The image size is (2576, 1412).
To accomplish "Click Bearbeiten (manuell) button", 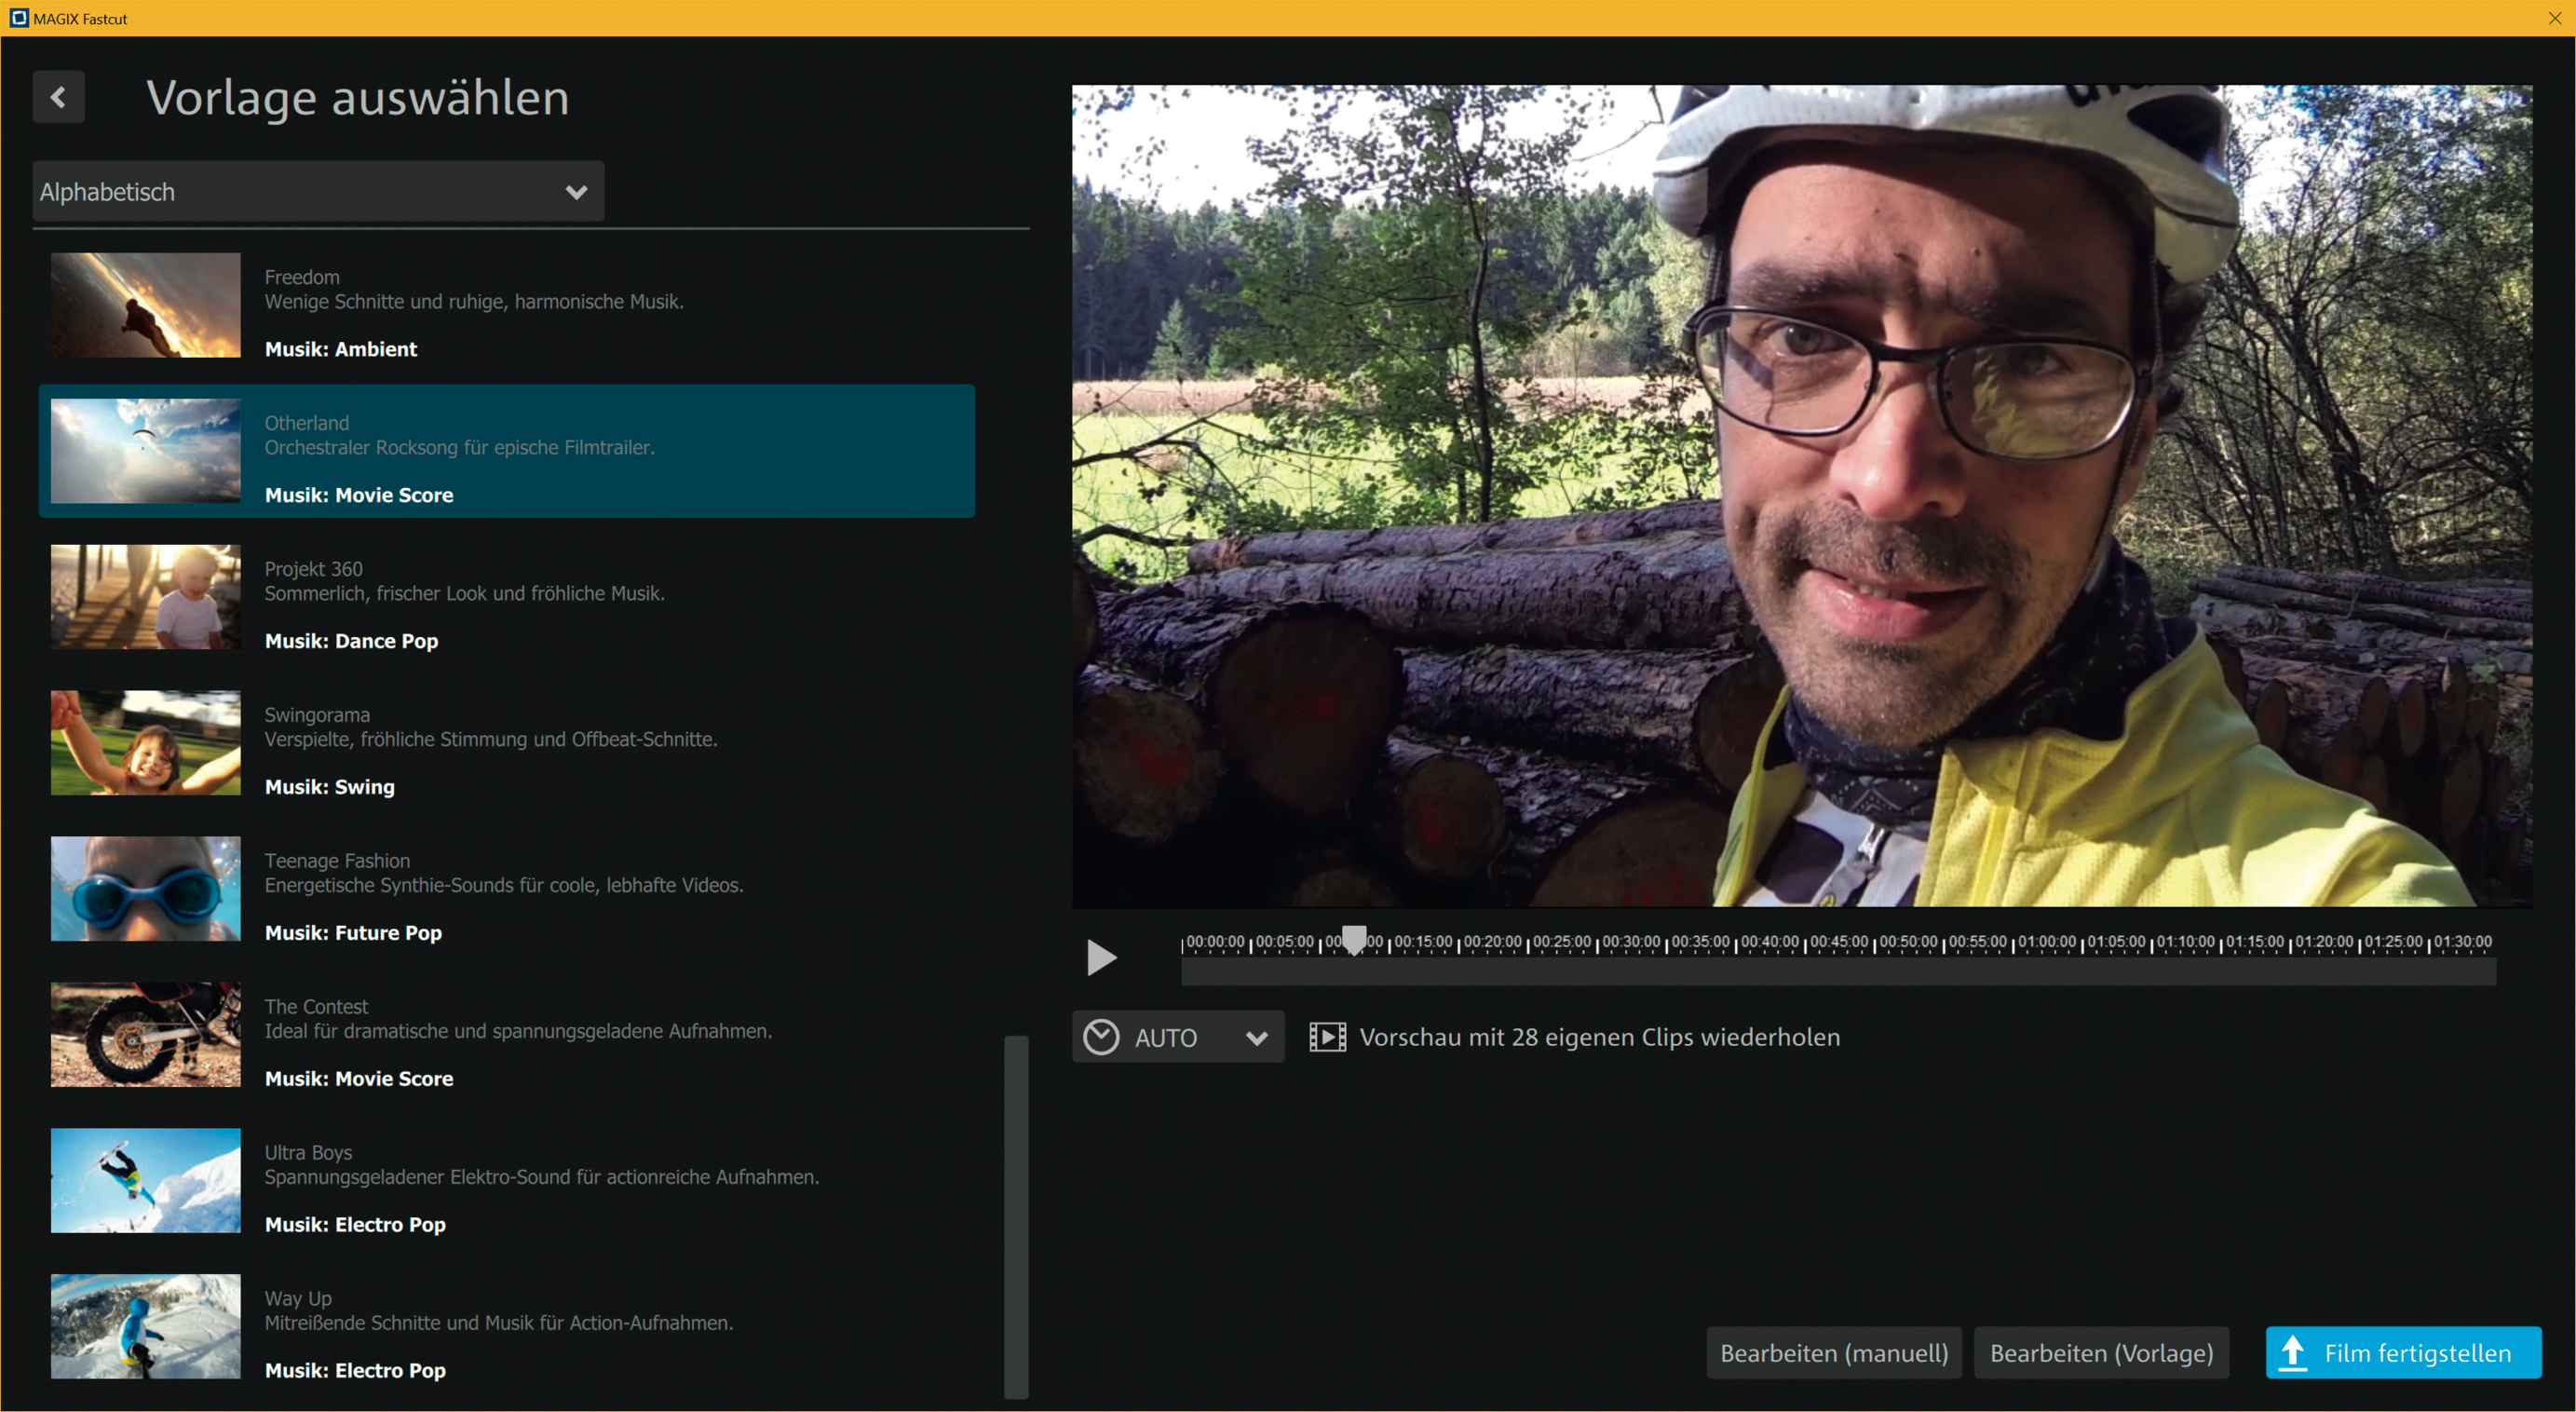I will click(1833, 1353).
